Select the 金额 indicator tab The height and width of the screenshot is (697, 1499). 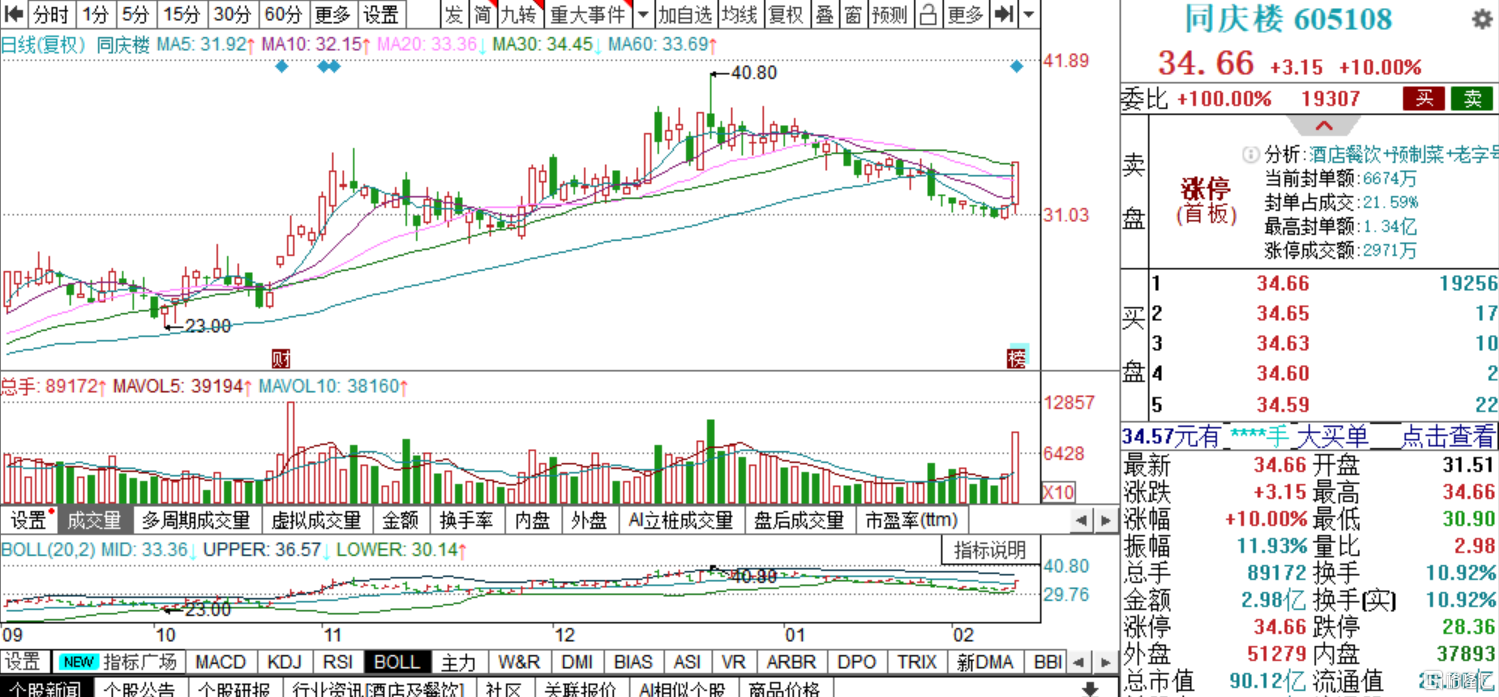tap(401, 520)
